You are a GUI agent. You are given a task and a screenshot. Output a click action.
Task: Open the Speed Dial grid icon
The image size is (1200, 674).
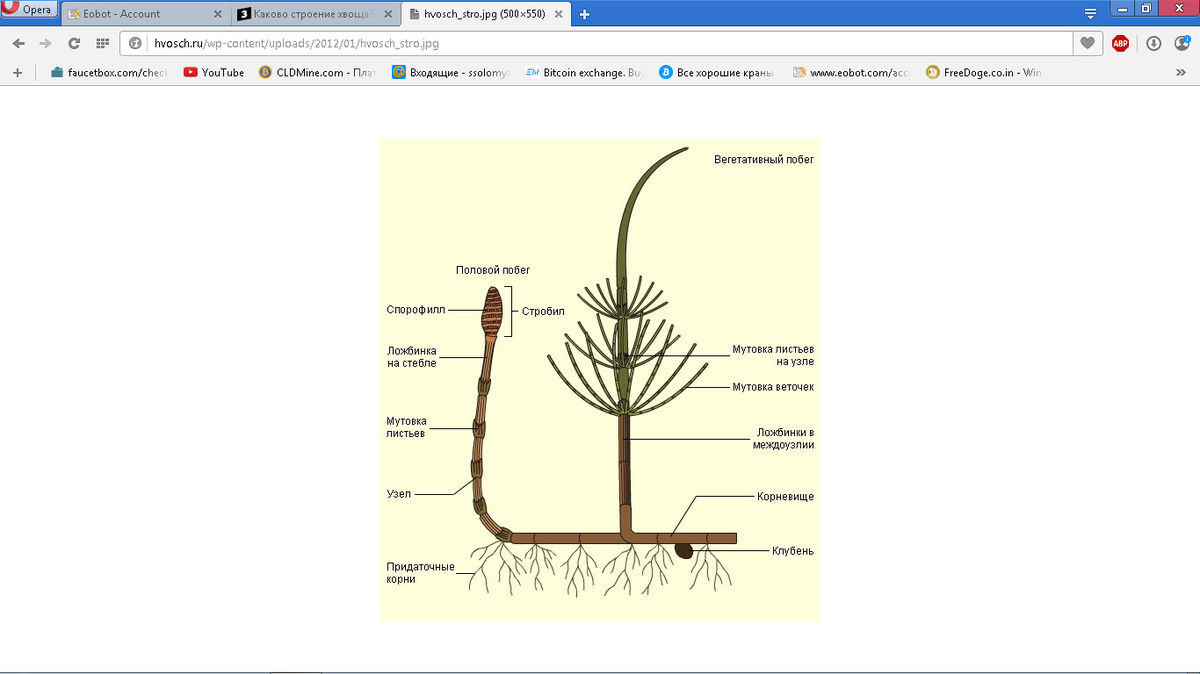click(x=102, y=43)
